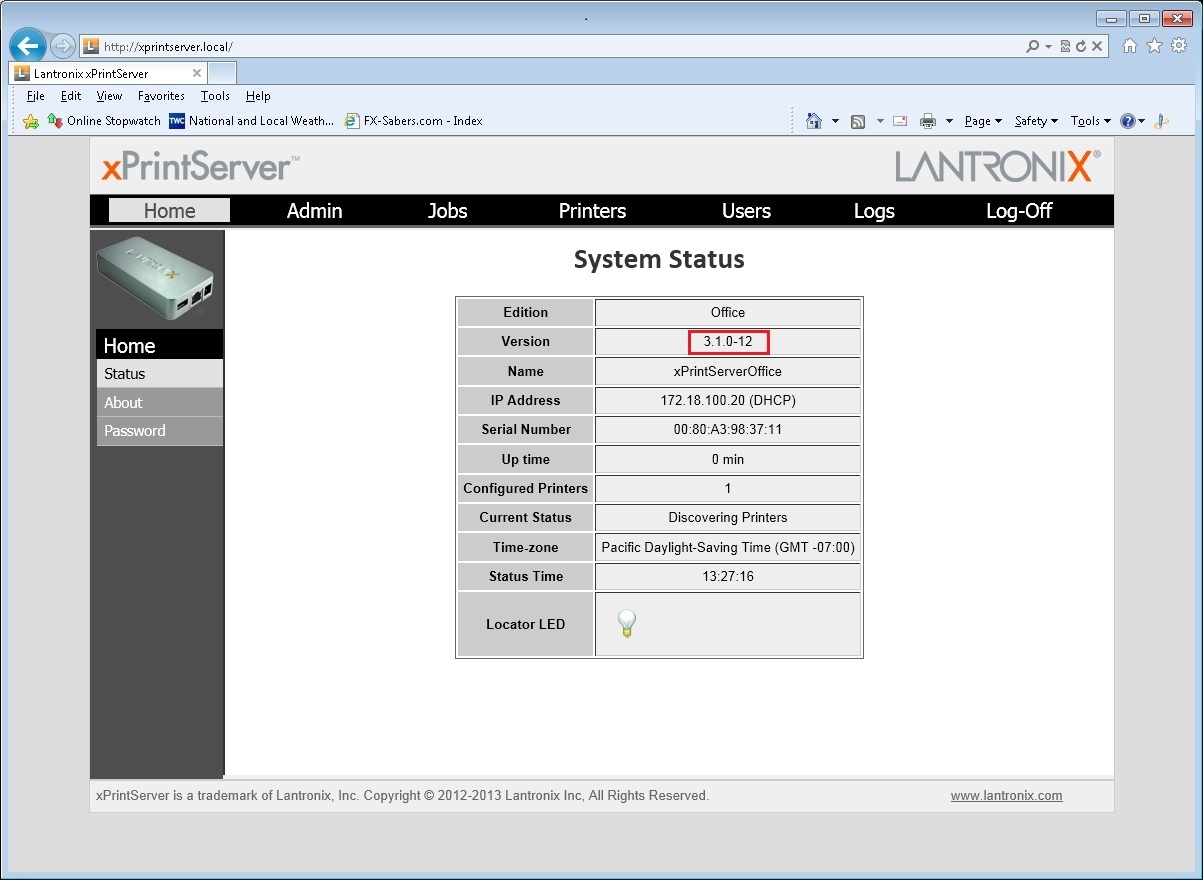Open the dropdown arrow beside the printer icon
1203x880 pixels.
[x=949, y=121]
